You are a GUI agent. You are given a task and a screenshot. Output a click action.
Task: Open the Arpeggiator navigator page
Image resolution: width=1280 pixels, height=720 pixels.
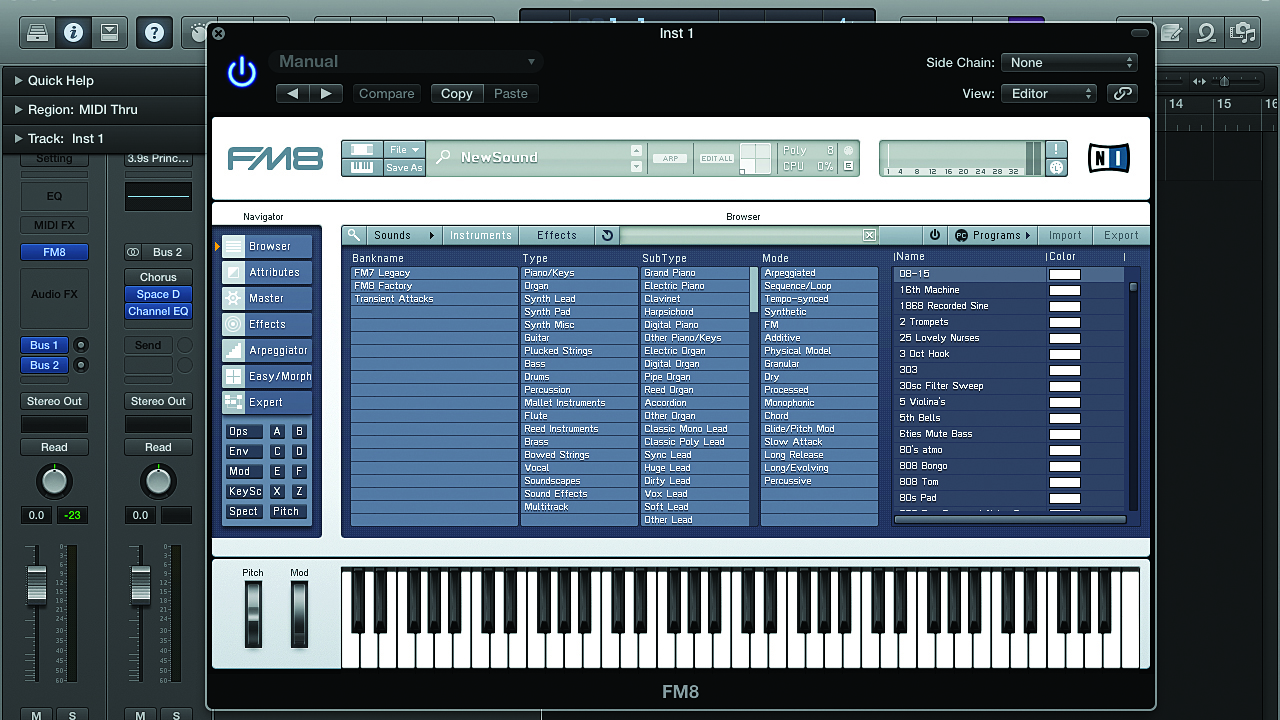tap(267, 350)
